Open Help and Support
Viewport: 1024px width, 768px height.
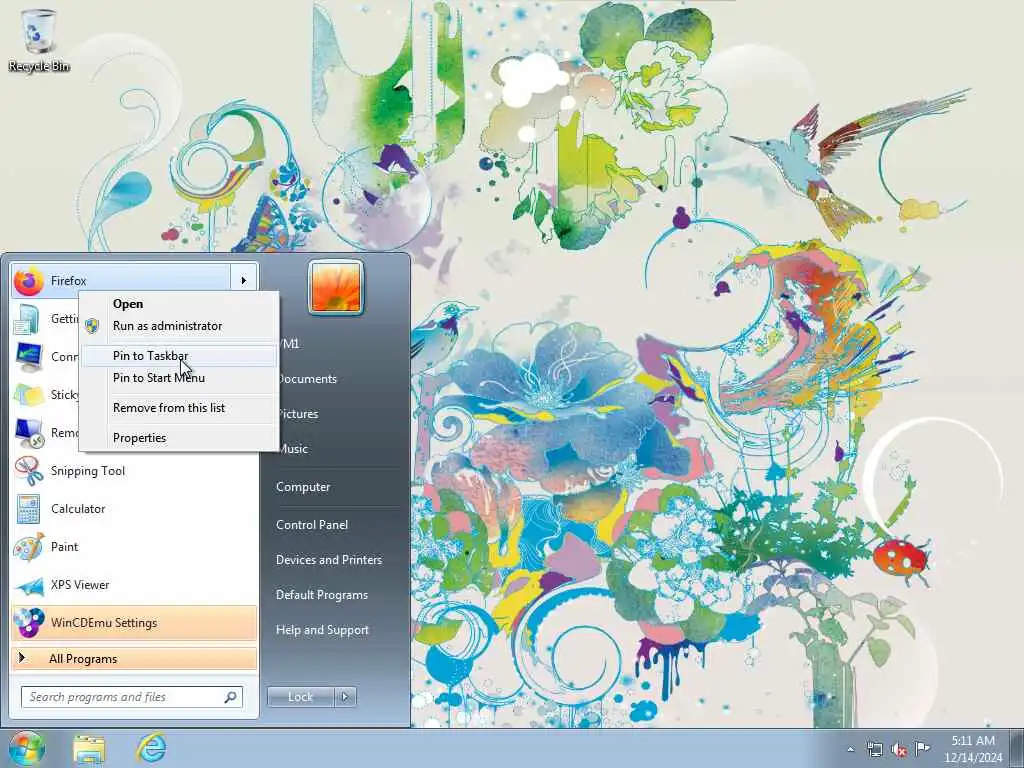click(x=322, y=631)
